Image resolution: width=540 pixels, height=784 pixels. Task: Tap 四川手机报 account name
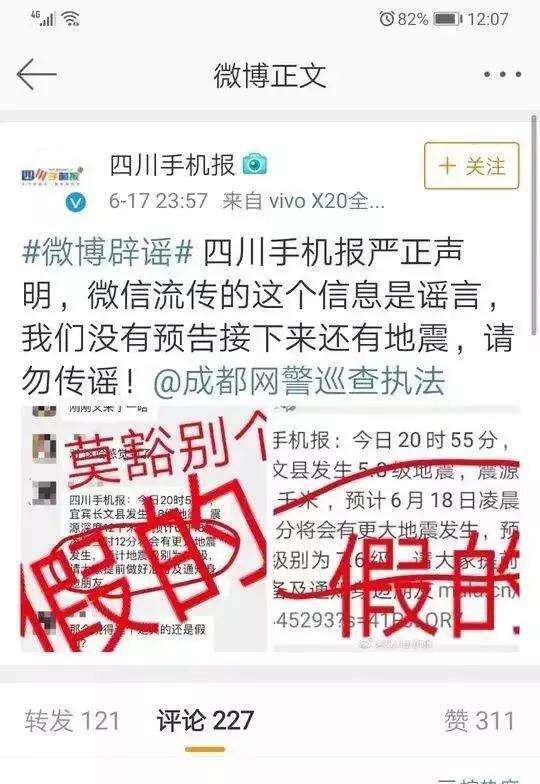[172, 165]
